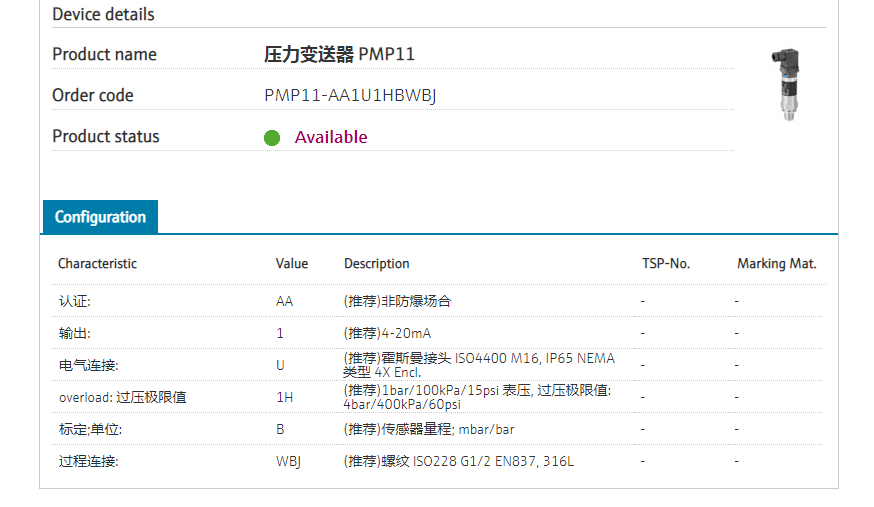874x507 pixels.
Task: Click the Marking Mat. column header
Action: (x=777, y=264)
